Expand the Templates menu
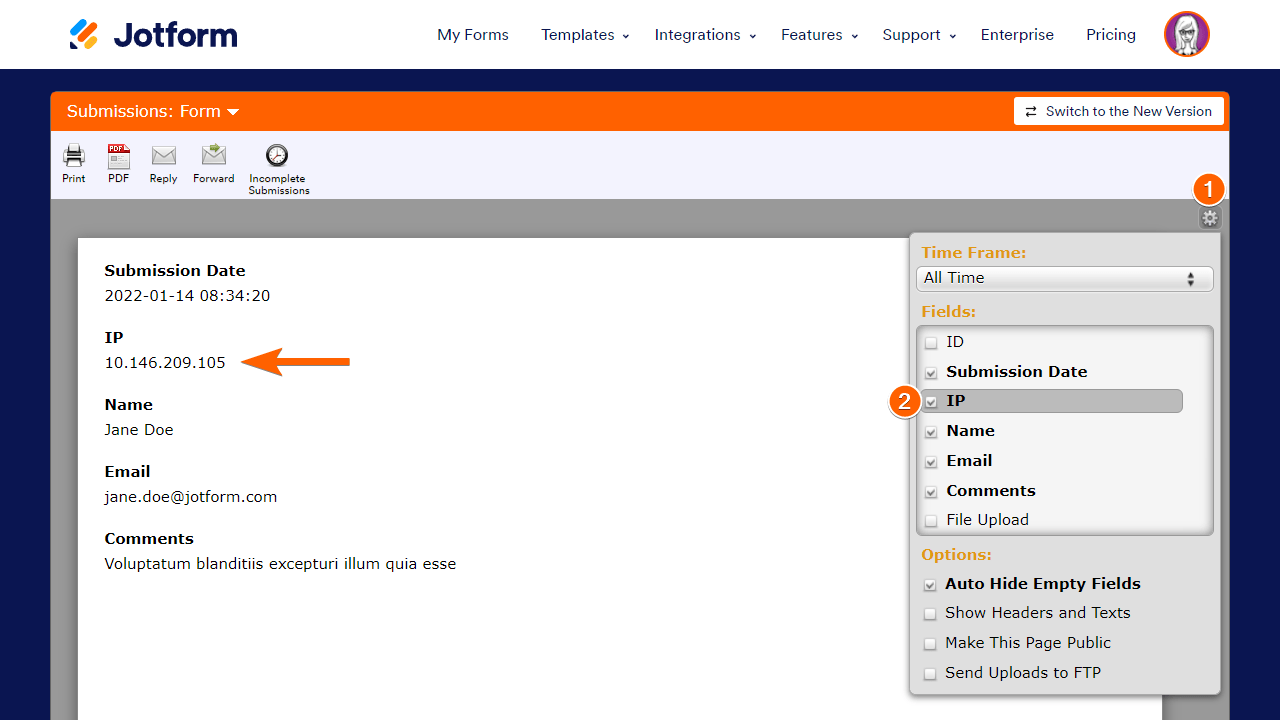1280x720 pixels. (x=585, y=35)
